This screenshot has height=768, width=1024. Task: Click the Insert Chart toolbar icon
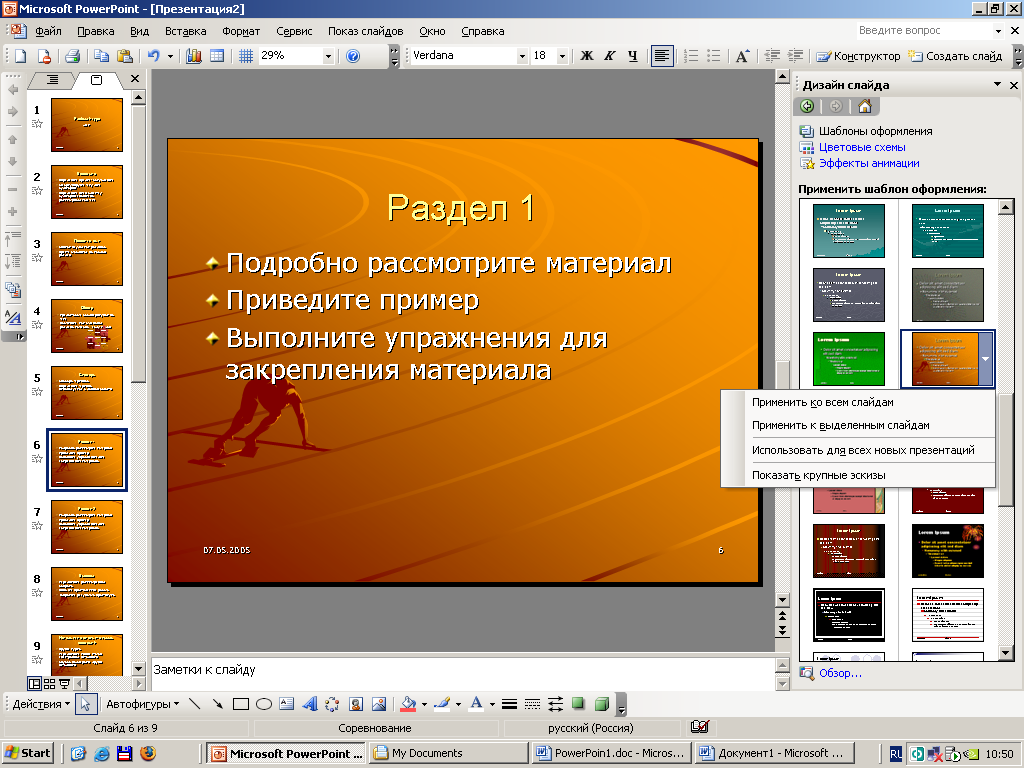pos(194,56)
